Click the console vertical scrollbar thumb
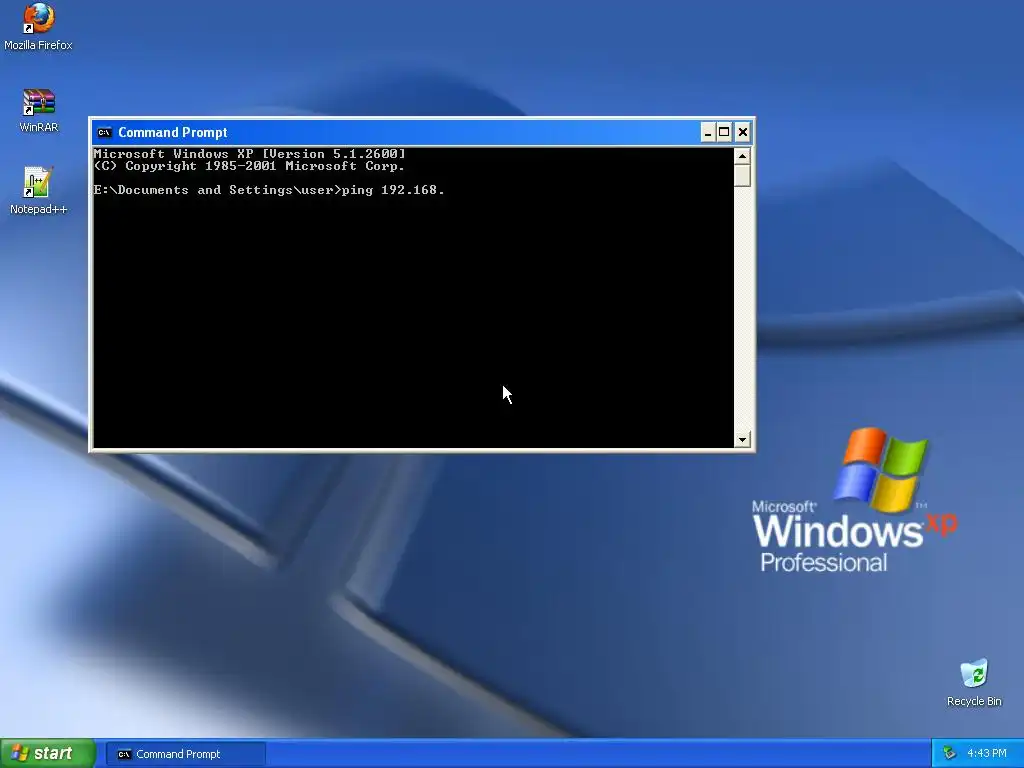 click(x=742, y=176)
